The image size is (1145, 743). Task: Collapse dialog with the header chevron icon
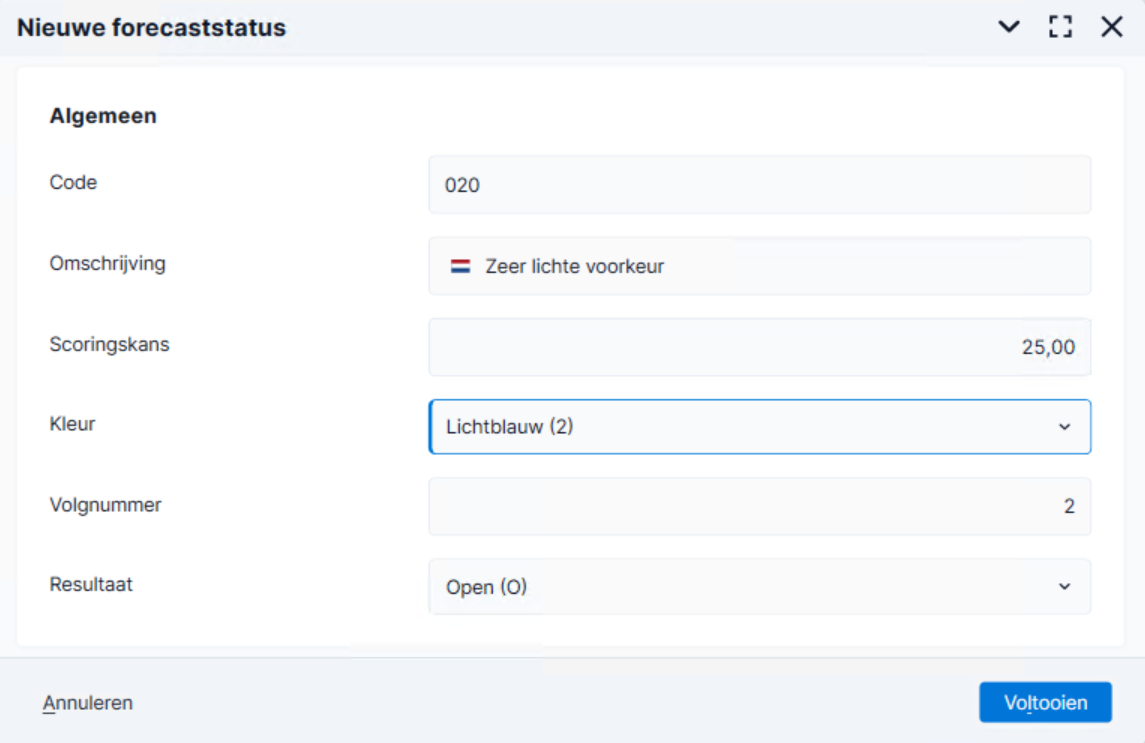click(1008, 27)
